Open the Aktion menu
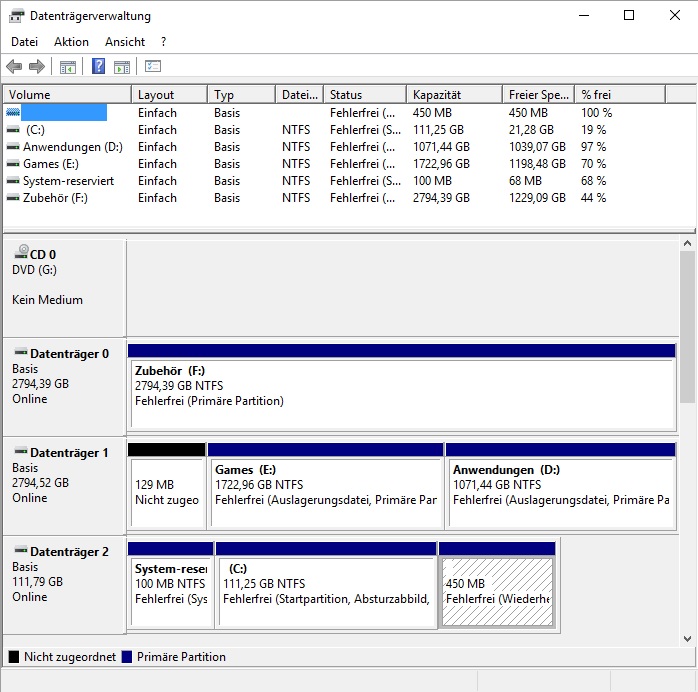This screenshot has height=692, width=698. tap(71, 42)
